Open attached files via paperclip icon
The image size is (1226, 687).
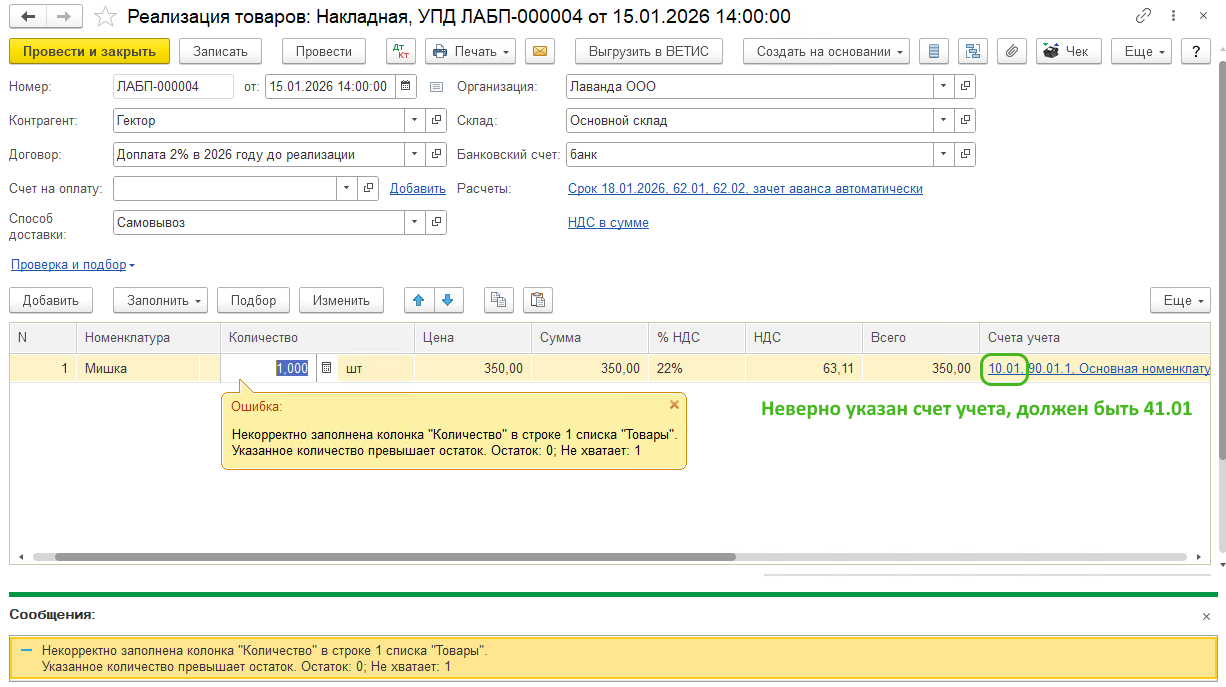pyautogui.click(x=1012, y=51)
